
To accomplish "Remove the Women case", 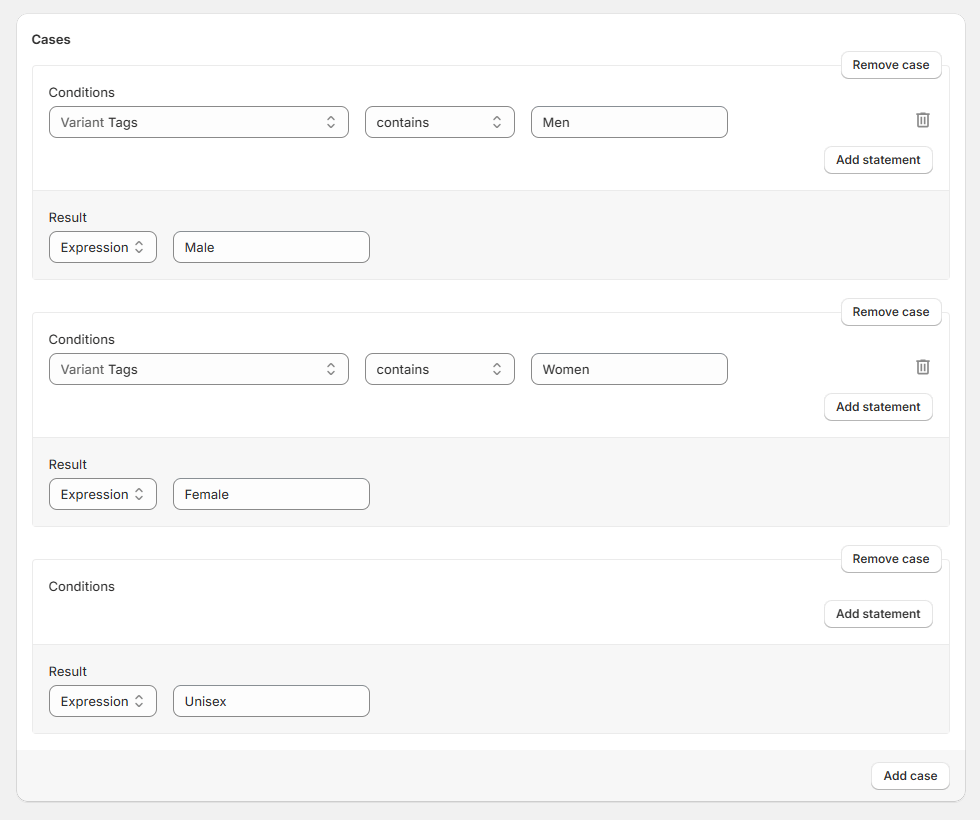I will [890, 311].
